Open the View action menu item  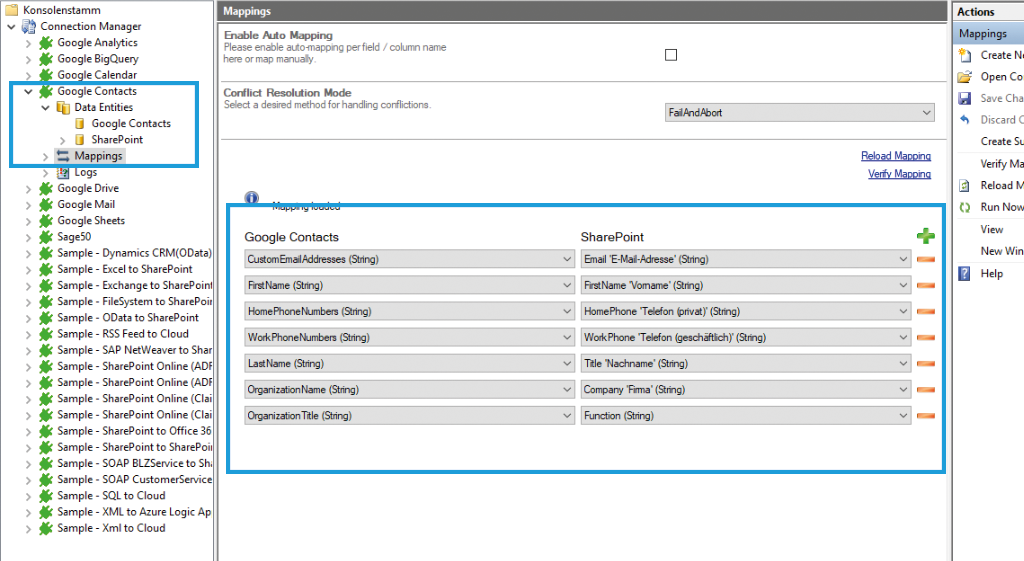point(991,229)
